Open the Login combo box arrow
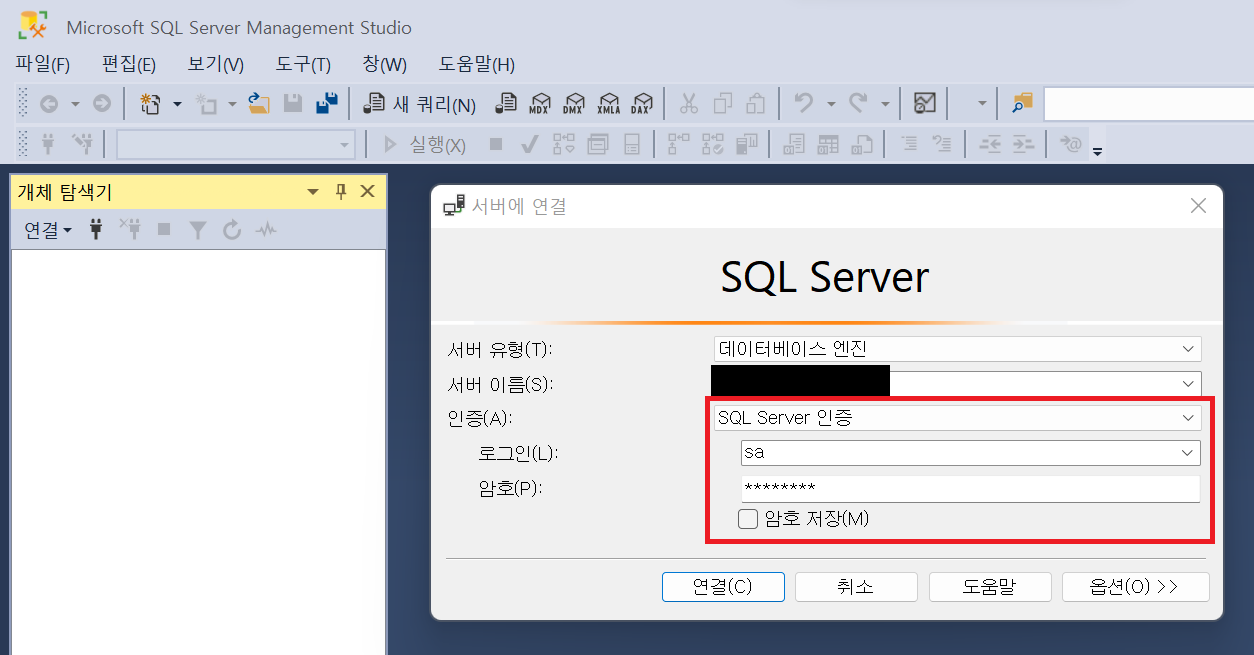Viewport: 1254px width, 655px height. pos(1188,452)
